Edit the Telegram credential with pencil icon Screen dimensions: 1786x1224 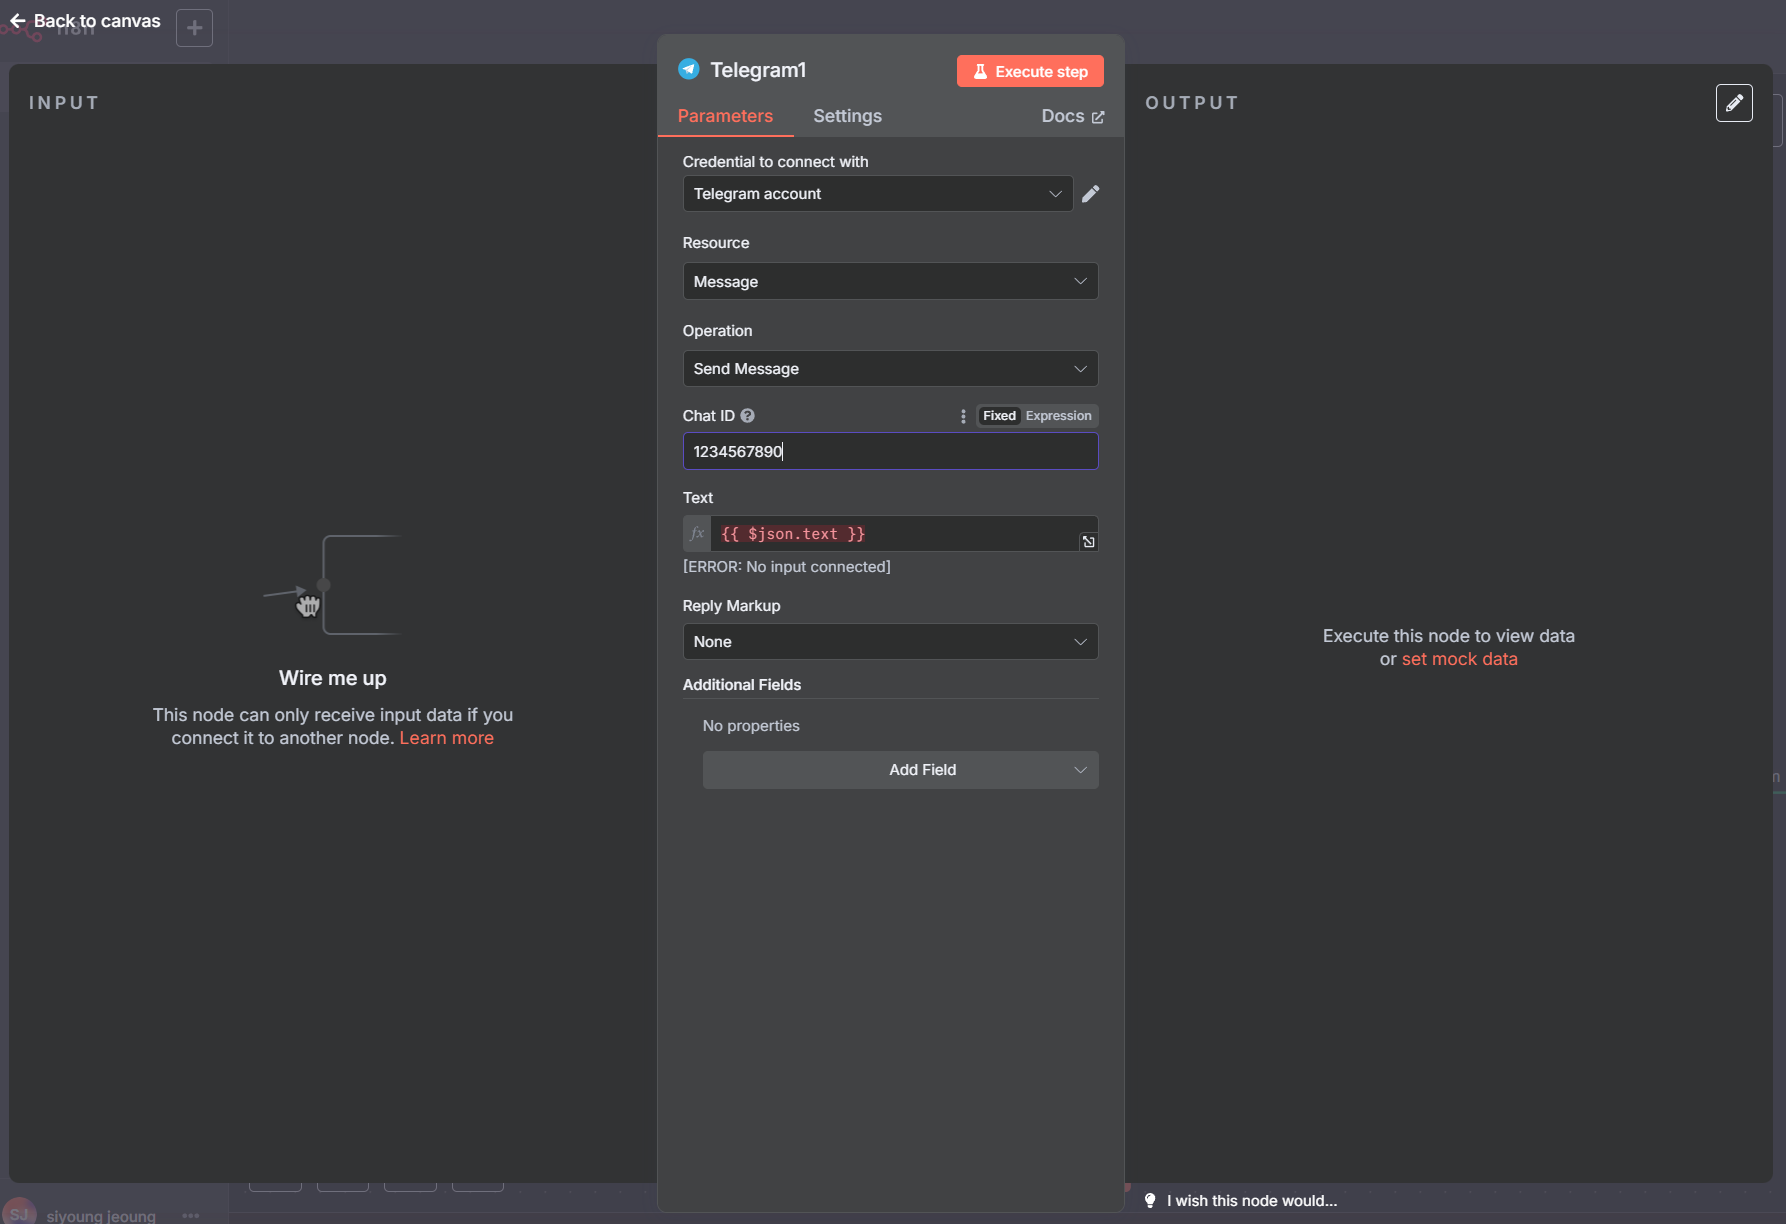1091,194
